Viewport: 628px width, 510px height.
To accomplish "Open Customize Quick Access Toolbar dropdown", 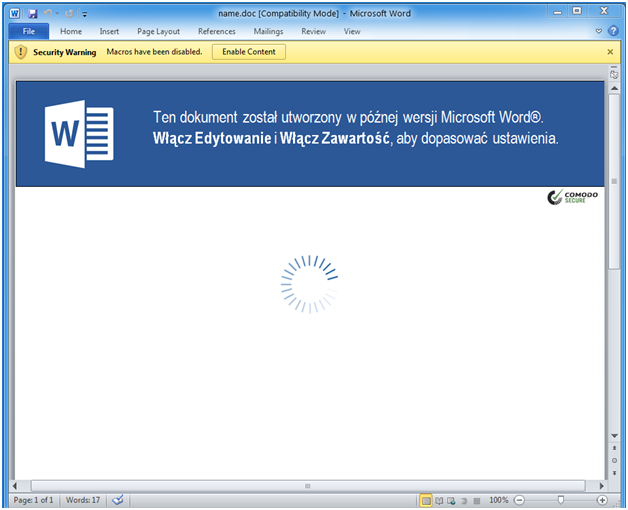I will coord(84,13).
